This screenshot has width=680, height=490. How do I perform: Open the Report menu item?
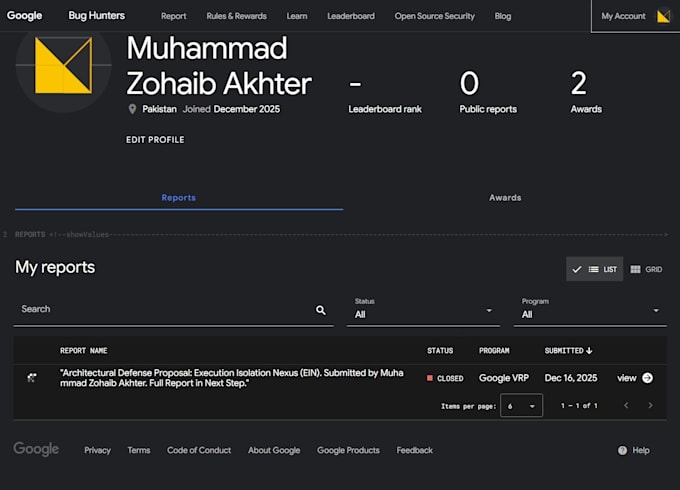pyautogui.click(x=173, y=16)
